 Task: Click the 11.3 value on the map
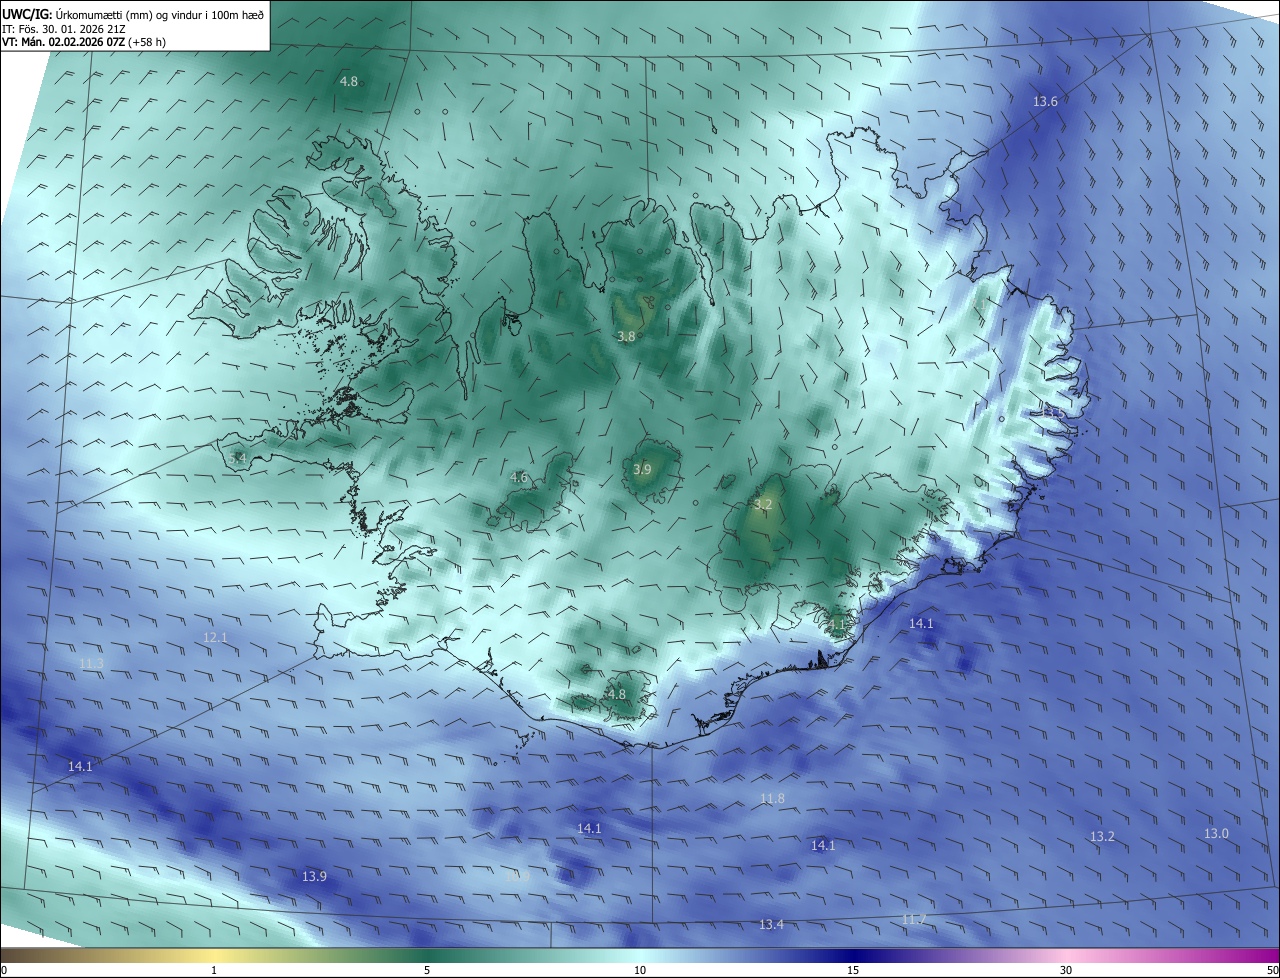click(91, 664)
